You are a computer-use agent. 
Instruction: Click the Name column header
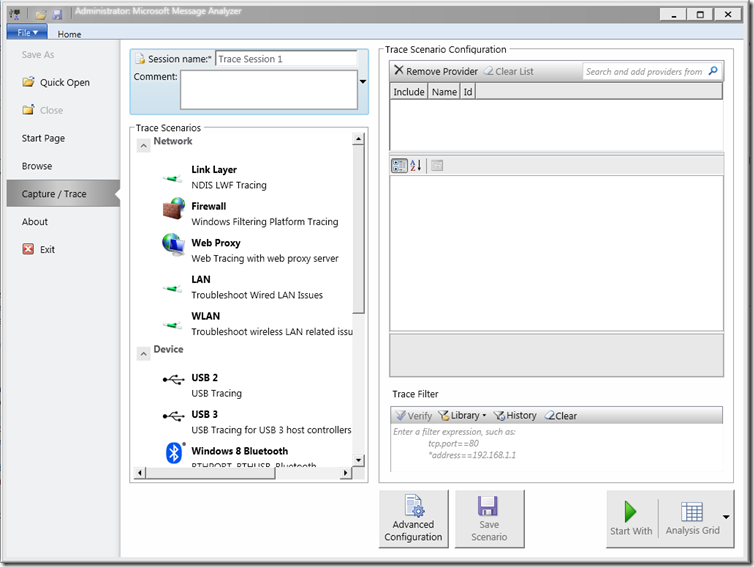(x=444, y=91)
